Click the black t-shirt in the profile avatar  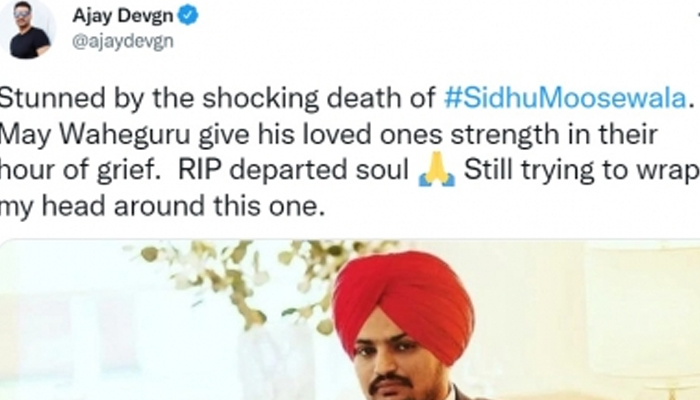pyautogui.click(x=29, y=44)
